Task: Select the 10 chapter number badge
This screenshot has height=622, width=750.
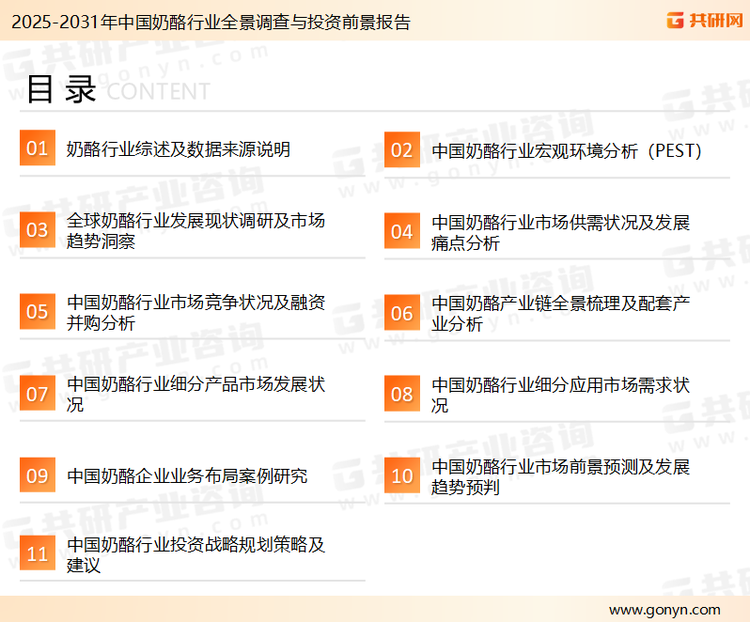Action: (x=401, y=476)
